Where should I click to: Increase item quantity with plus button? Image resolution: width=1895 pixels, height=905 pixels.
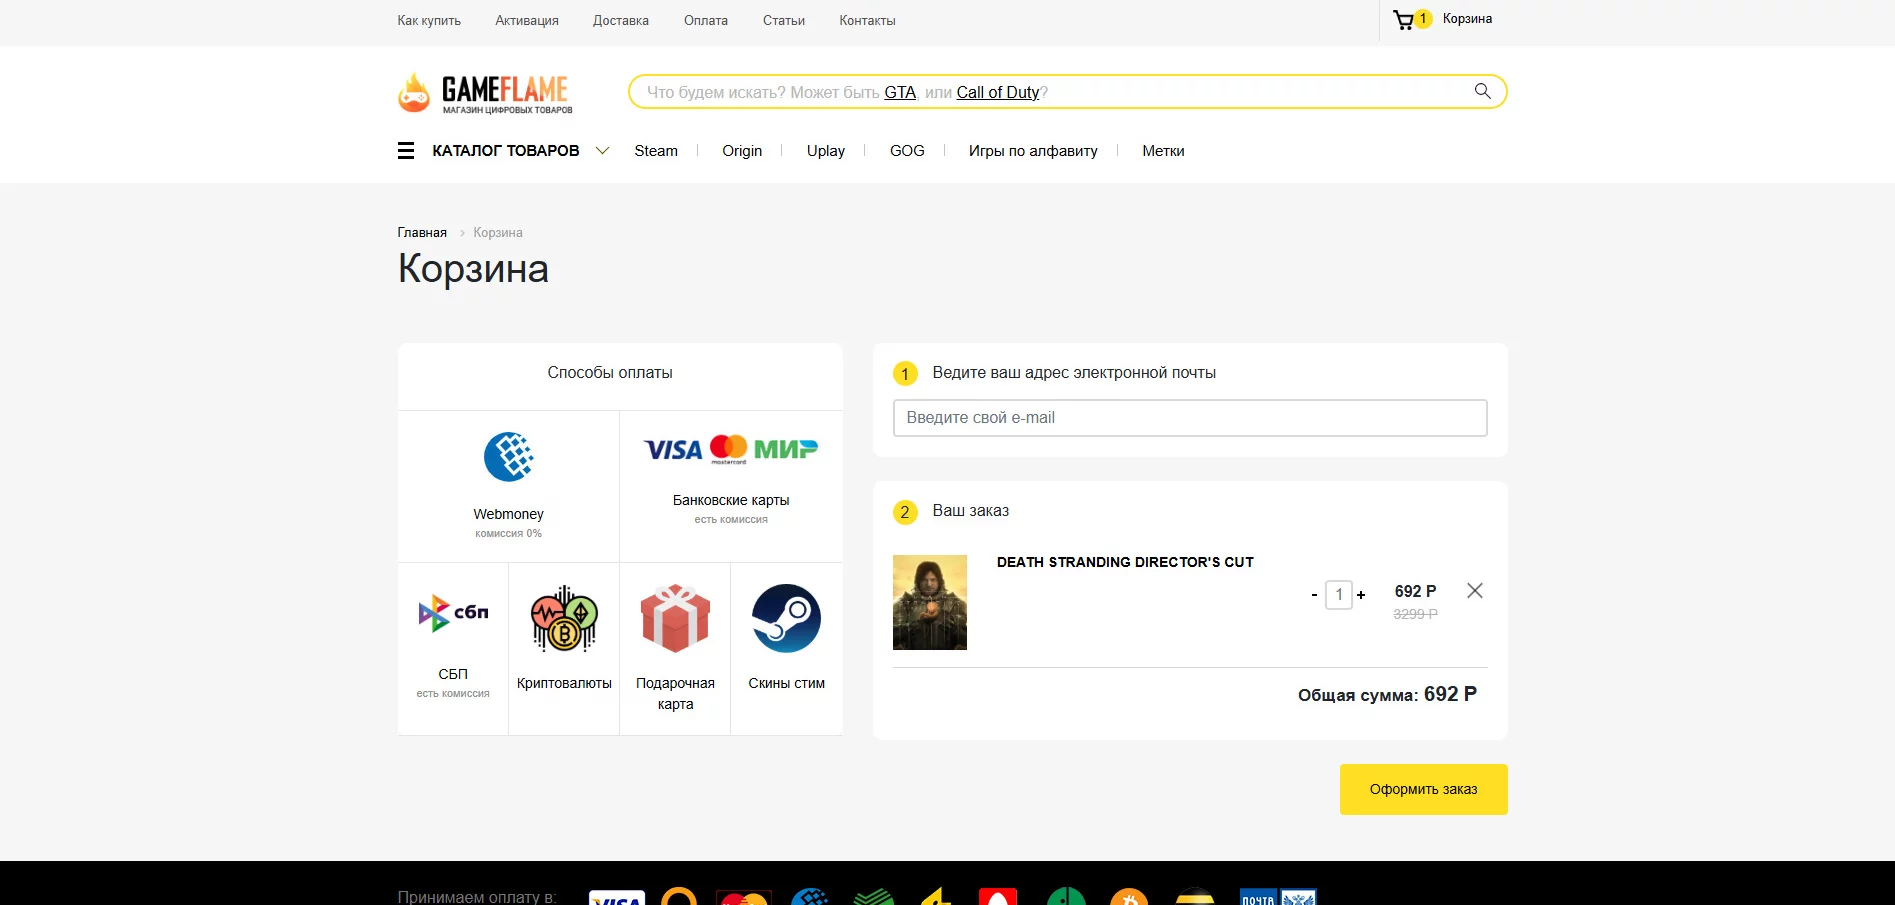(x=1361, y=595)
